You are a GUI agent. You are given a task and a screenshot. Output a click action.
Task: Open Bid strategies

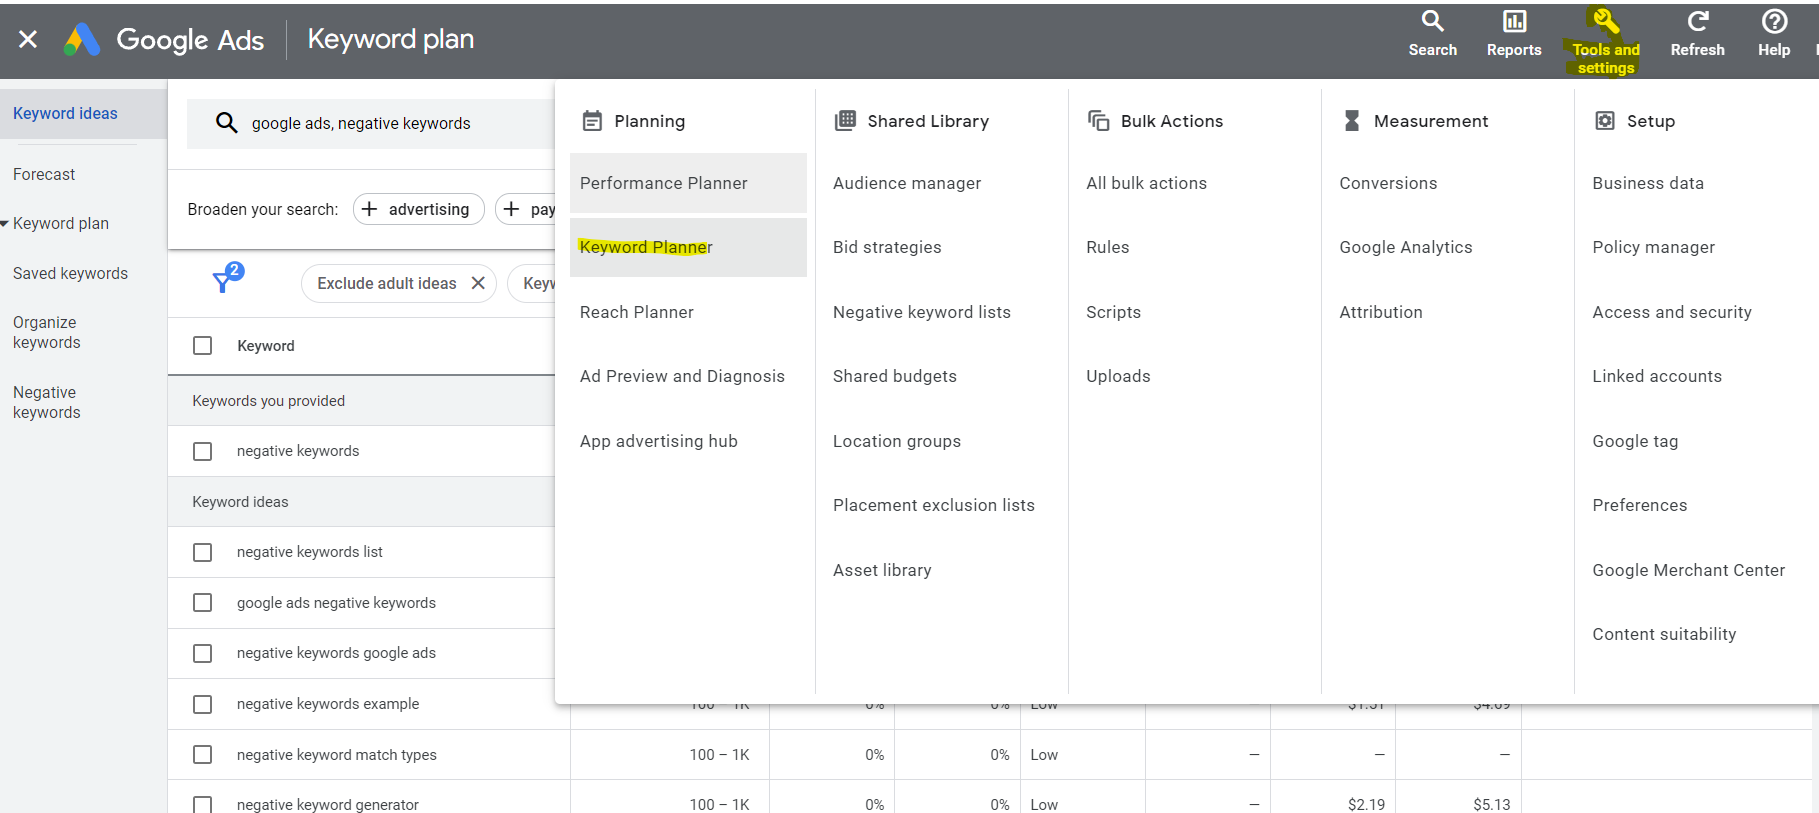887,247
